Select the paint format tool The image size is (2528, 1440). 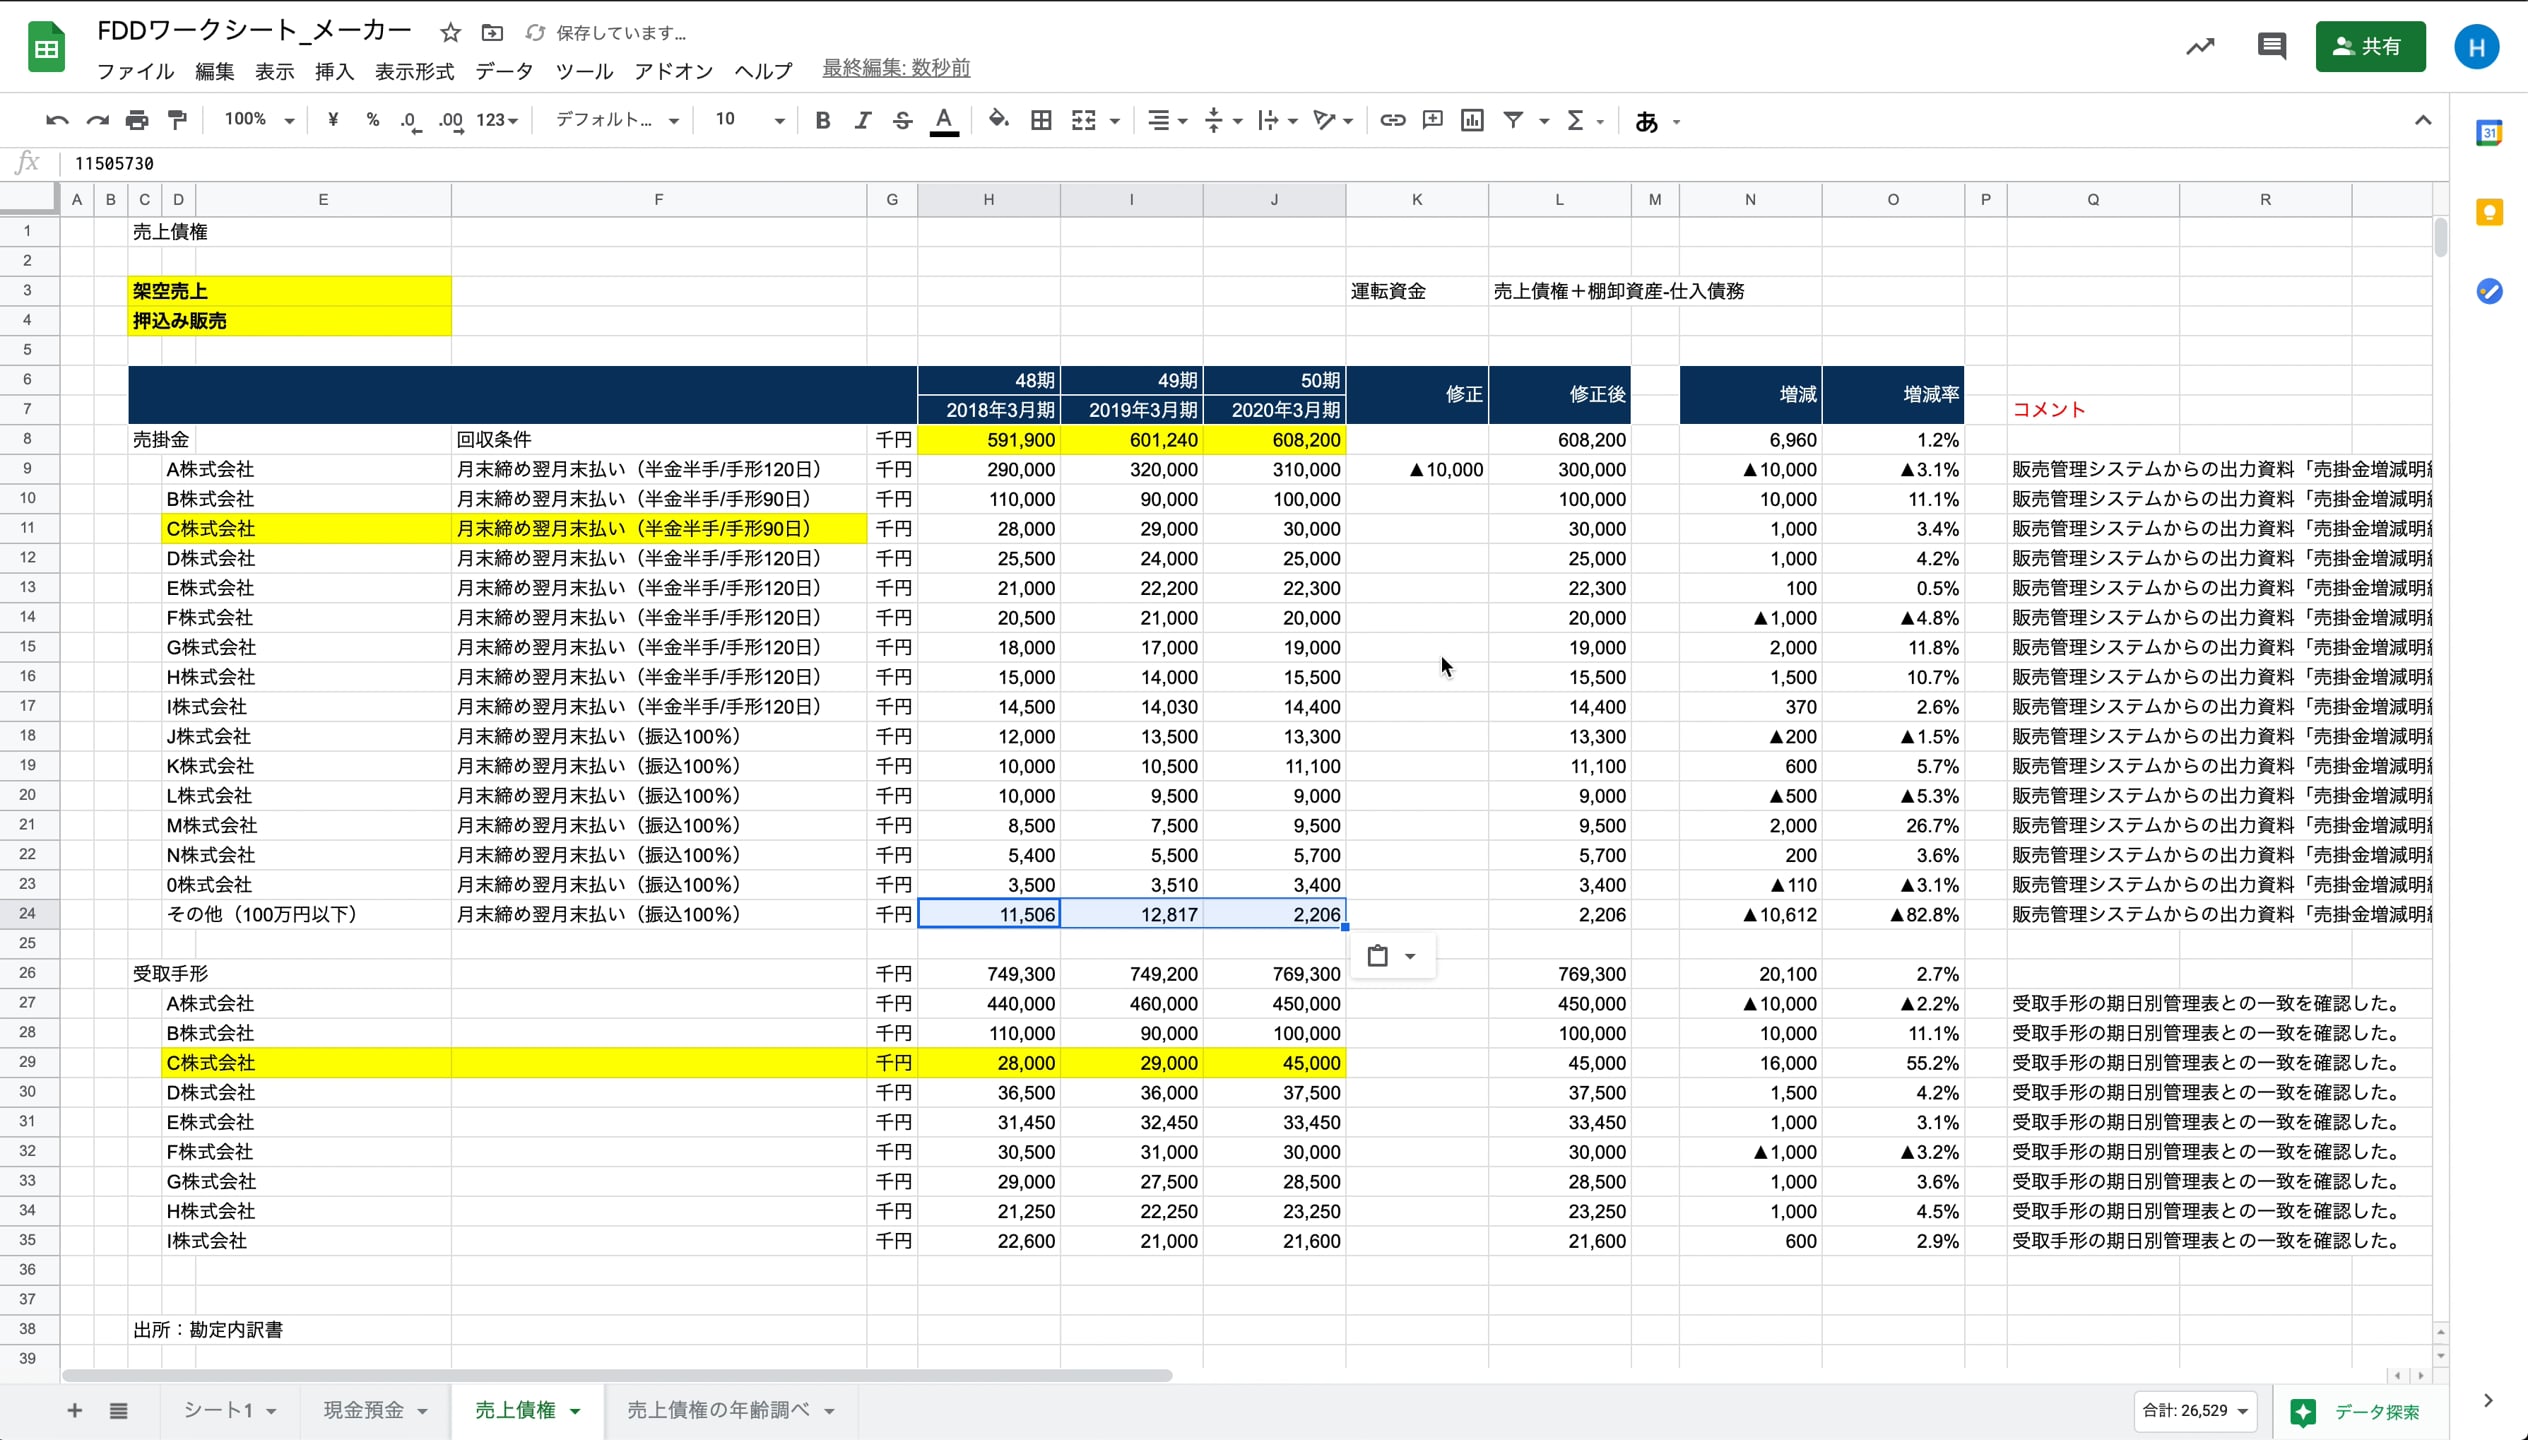177,119
